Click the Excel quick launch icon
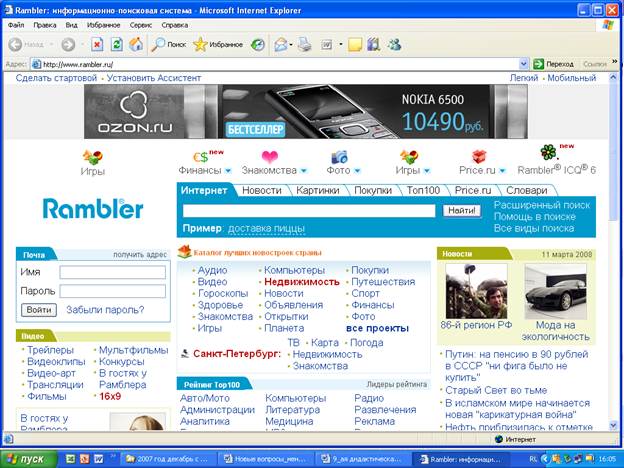Screen dimensions: 624x468 pyautogui.click(x=70, y=459)
